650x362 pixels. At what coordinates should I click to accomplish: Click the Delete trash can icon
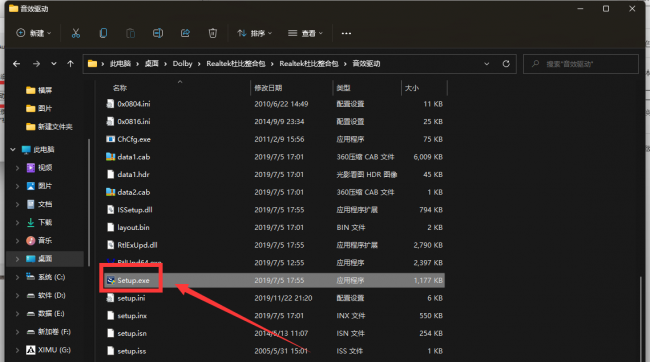click(213, 33)
